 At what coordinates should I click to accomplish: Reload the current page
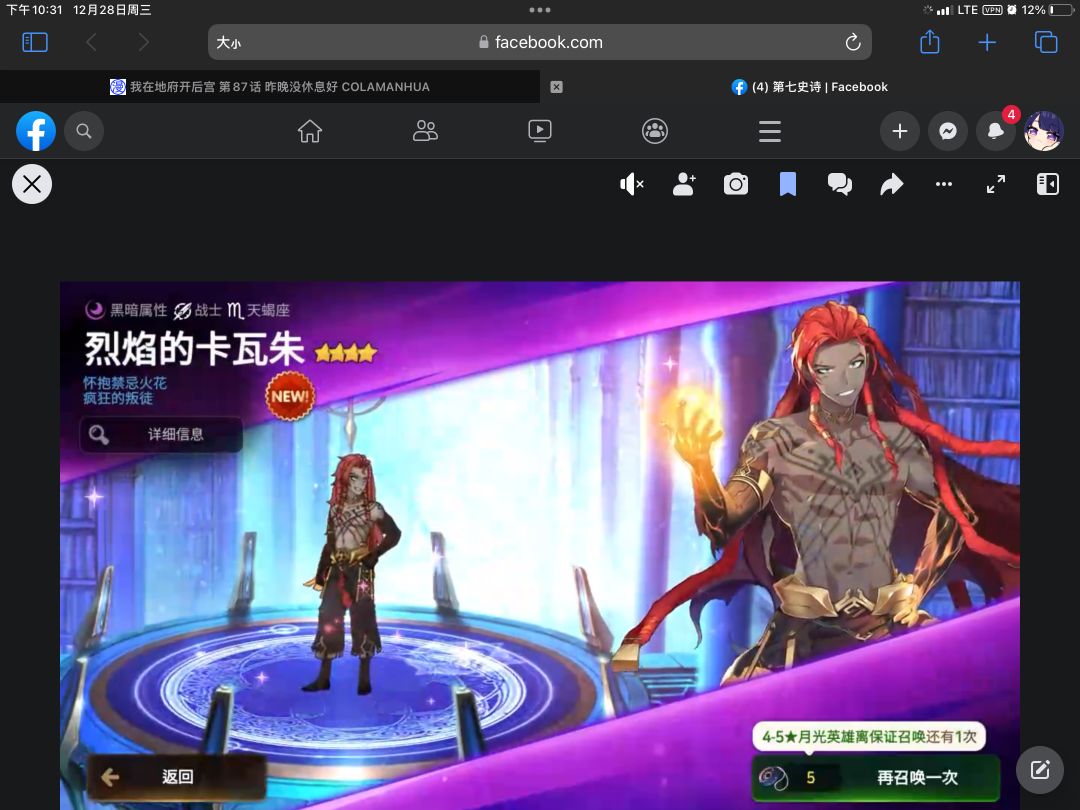pyautogui.click(x=853, y=43)
